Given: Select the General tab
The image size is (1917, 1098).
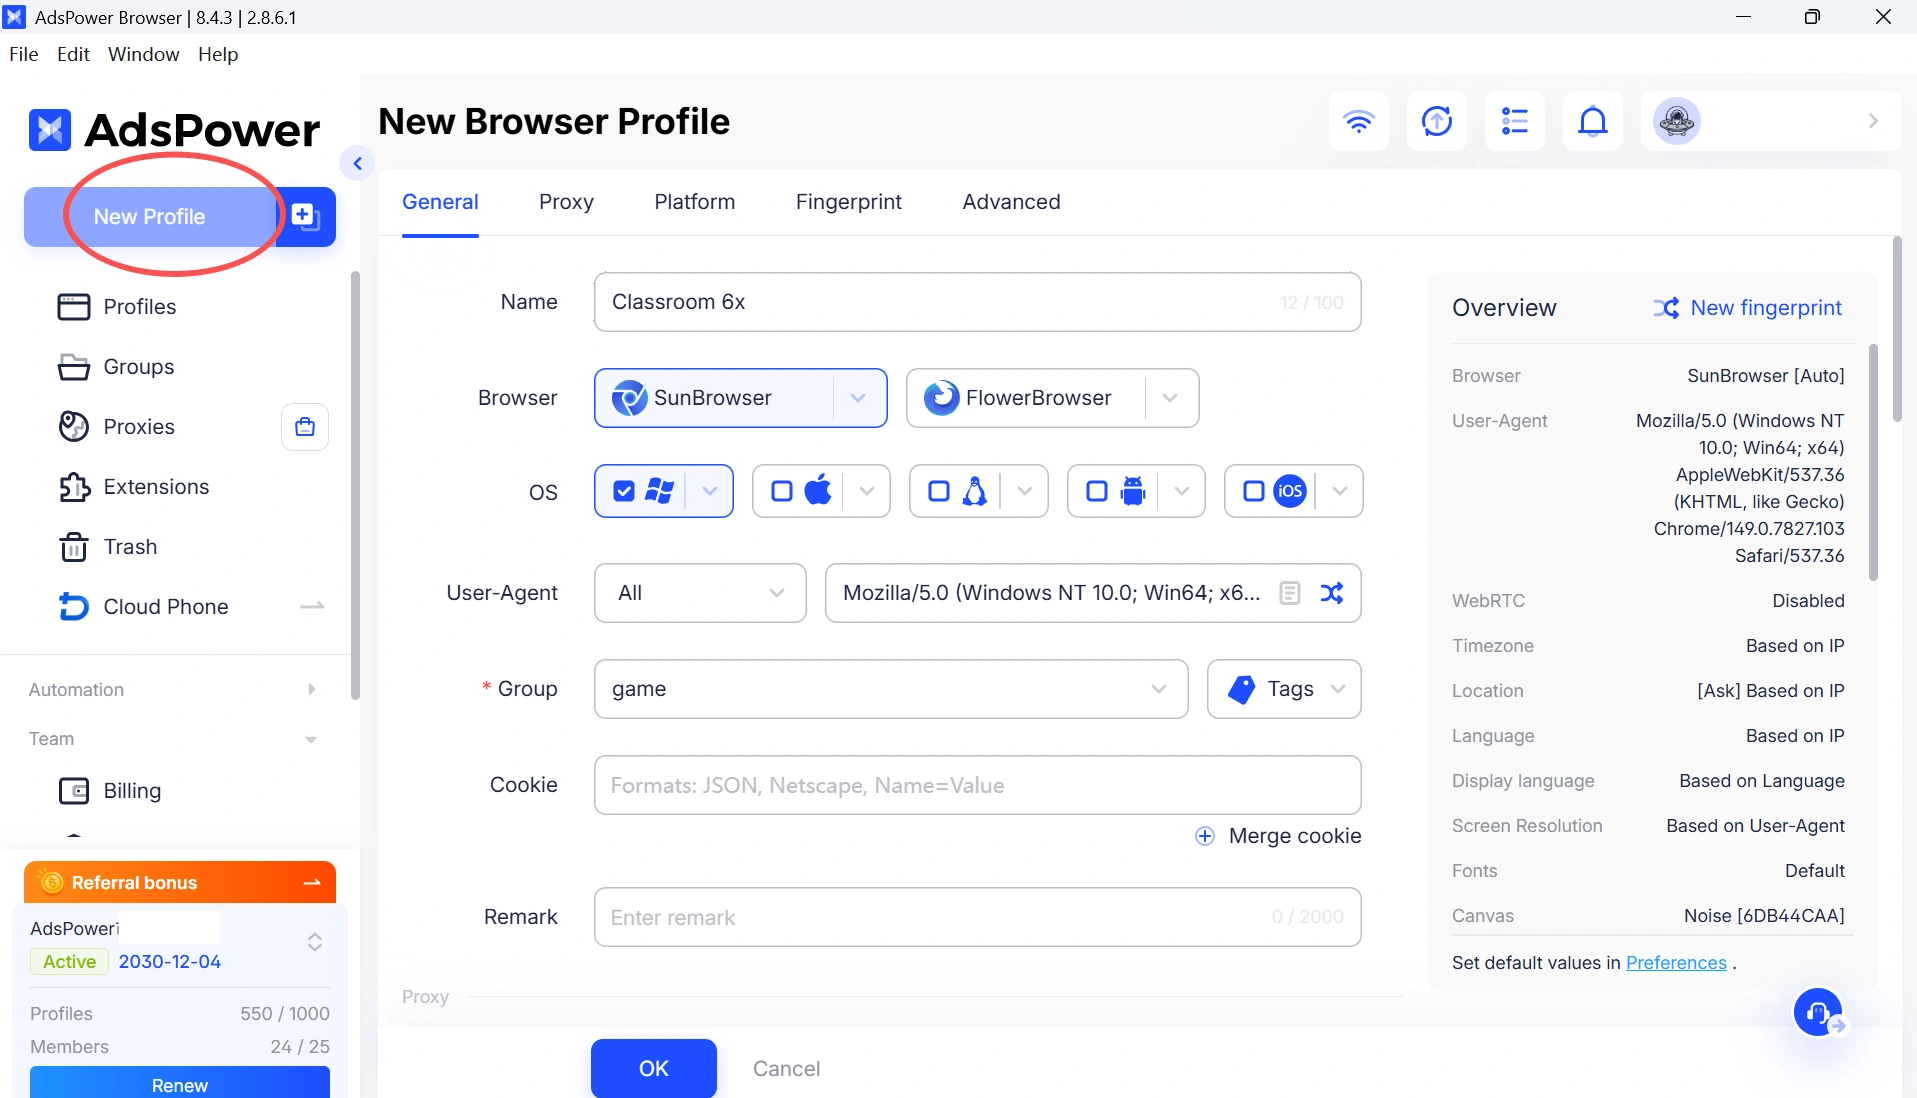Looking at the screenshot, I should [440, 202].
